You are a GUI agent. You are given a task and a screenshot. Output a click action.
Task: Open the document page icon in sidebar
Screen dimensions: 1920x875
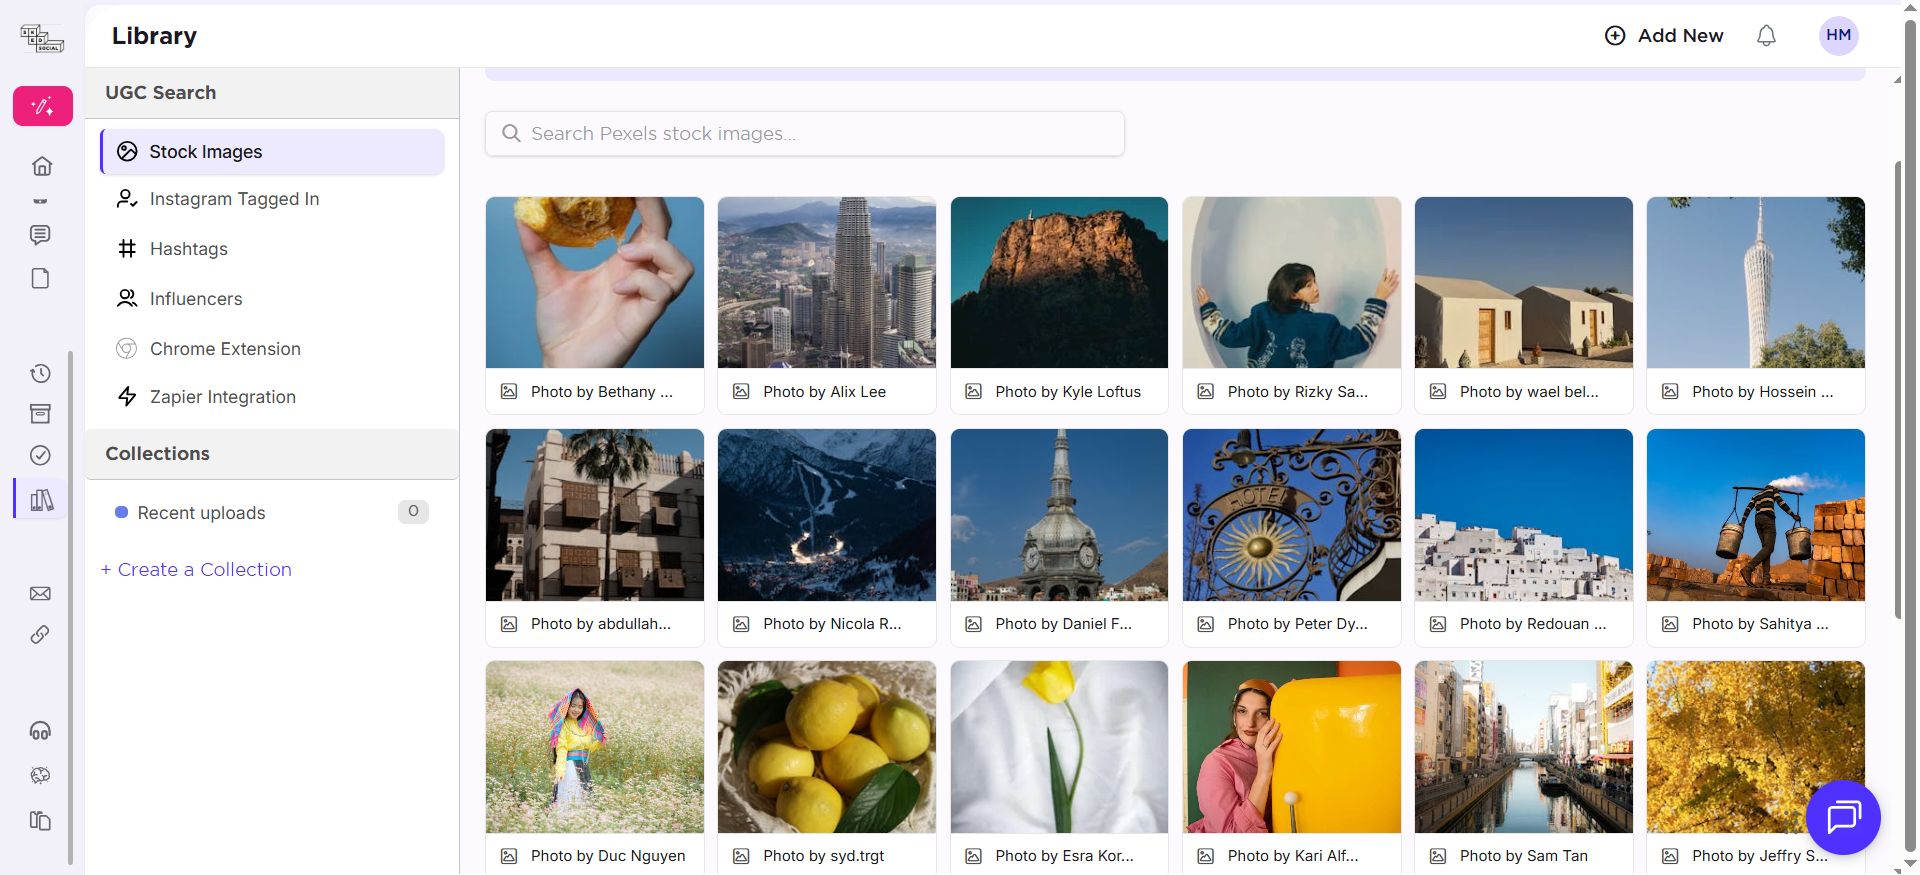coord(40,278)
